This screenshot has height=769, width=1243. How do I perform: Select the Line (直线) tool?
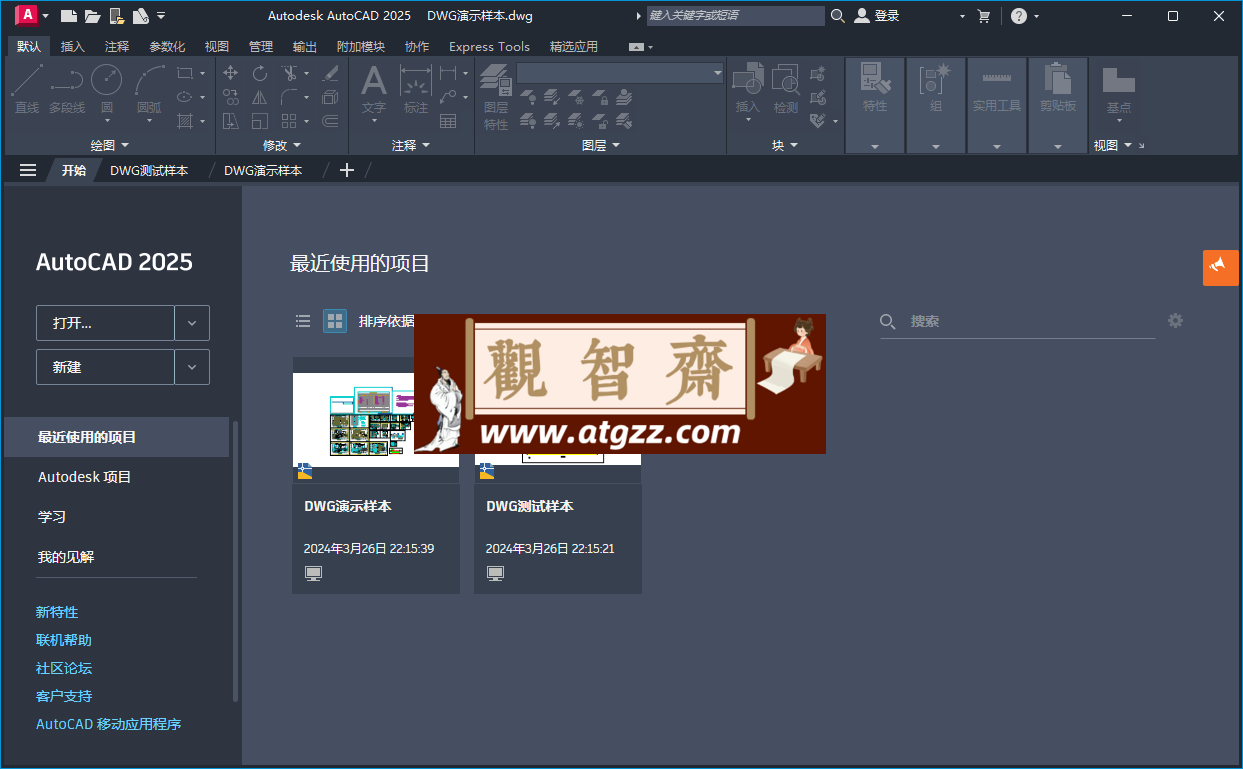27,88
